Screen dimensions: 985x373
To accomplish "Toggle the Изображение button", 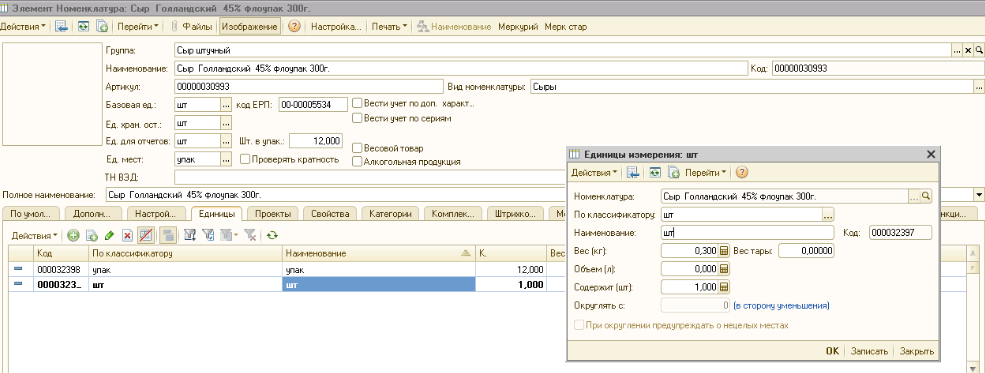I will [249, 27].
